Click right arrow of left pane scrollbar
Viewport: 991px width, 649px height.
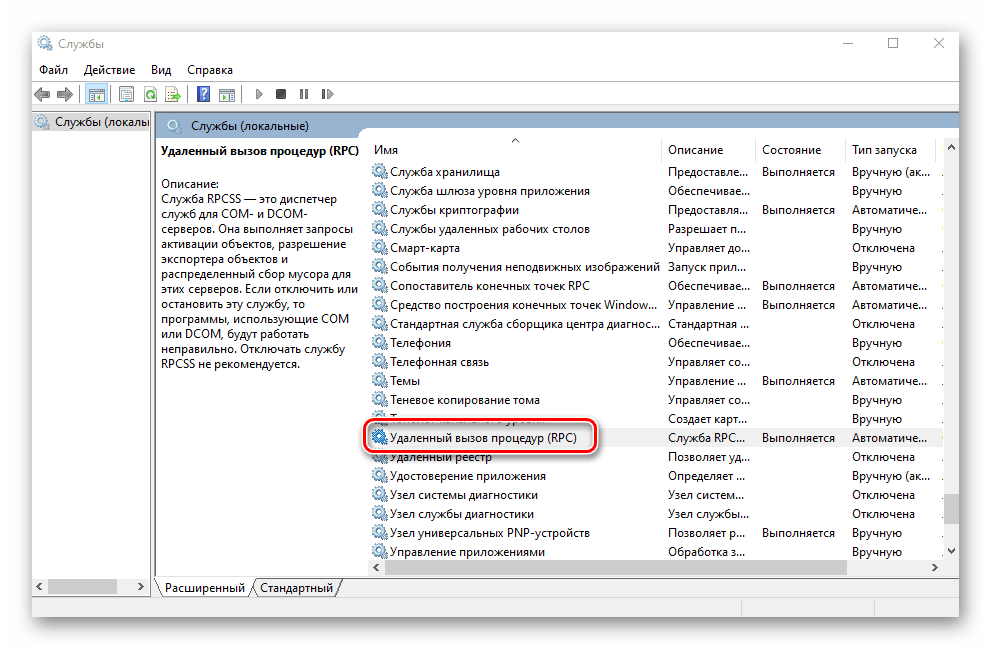(140, 586)
